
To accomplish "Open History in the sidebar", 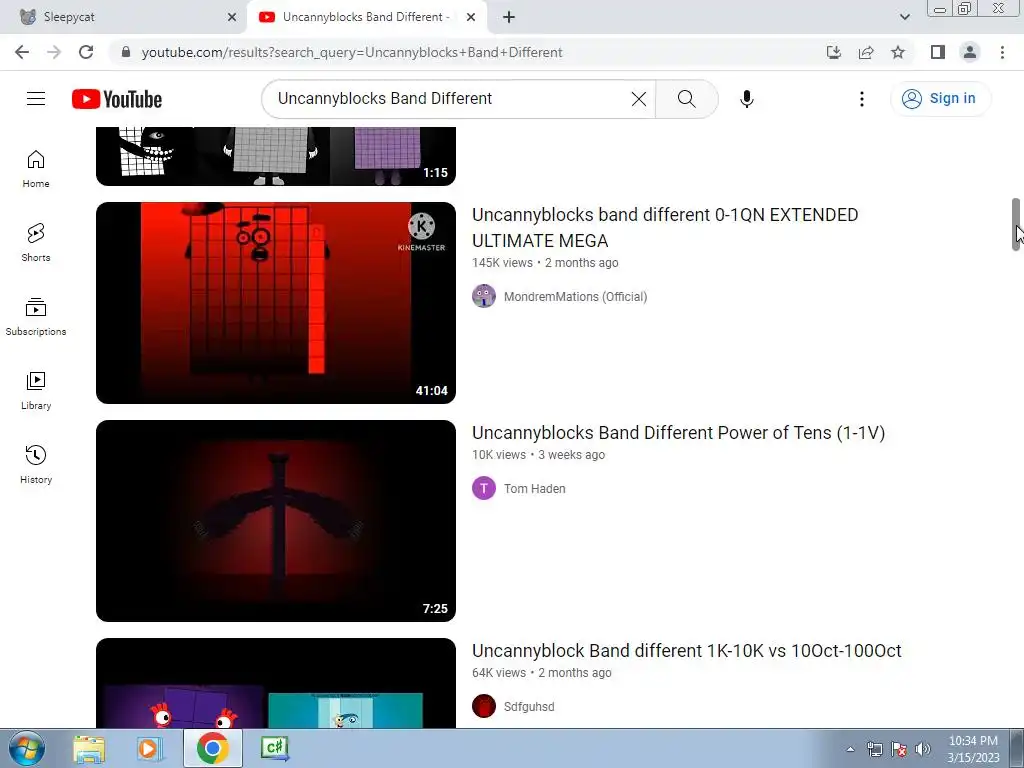I will (36, 464).
